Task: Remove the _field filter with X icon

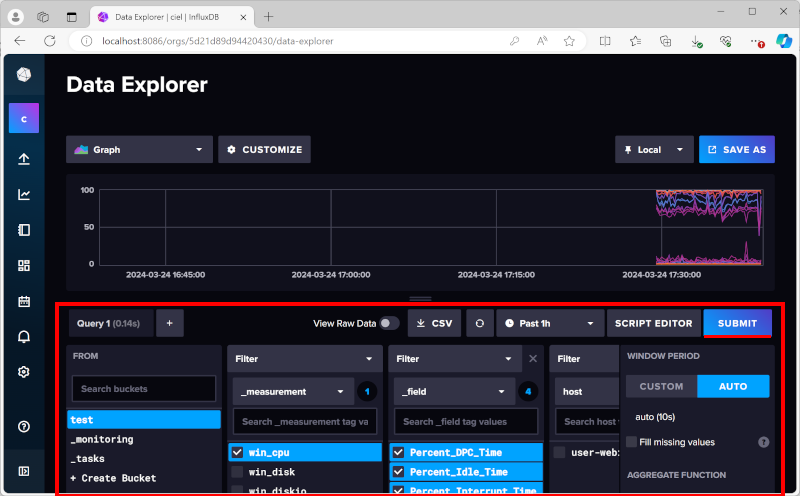Action: (x=533, y=359)
